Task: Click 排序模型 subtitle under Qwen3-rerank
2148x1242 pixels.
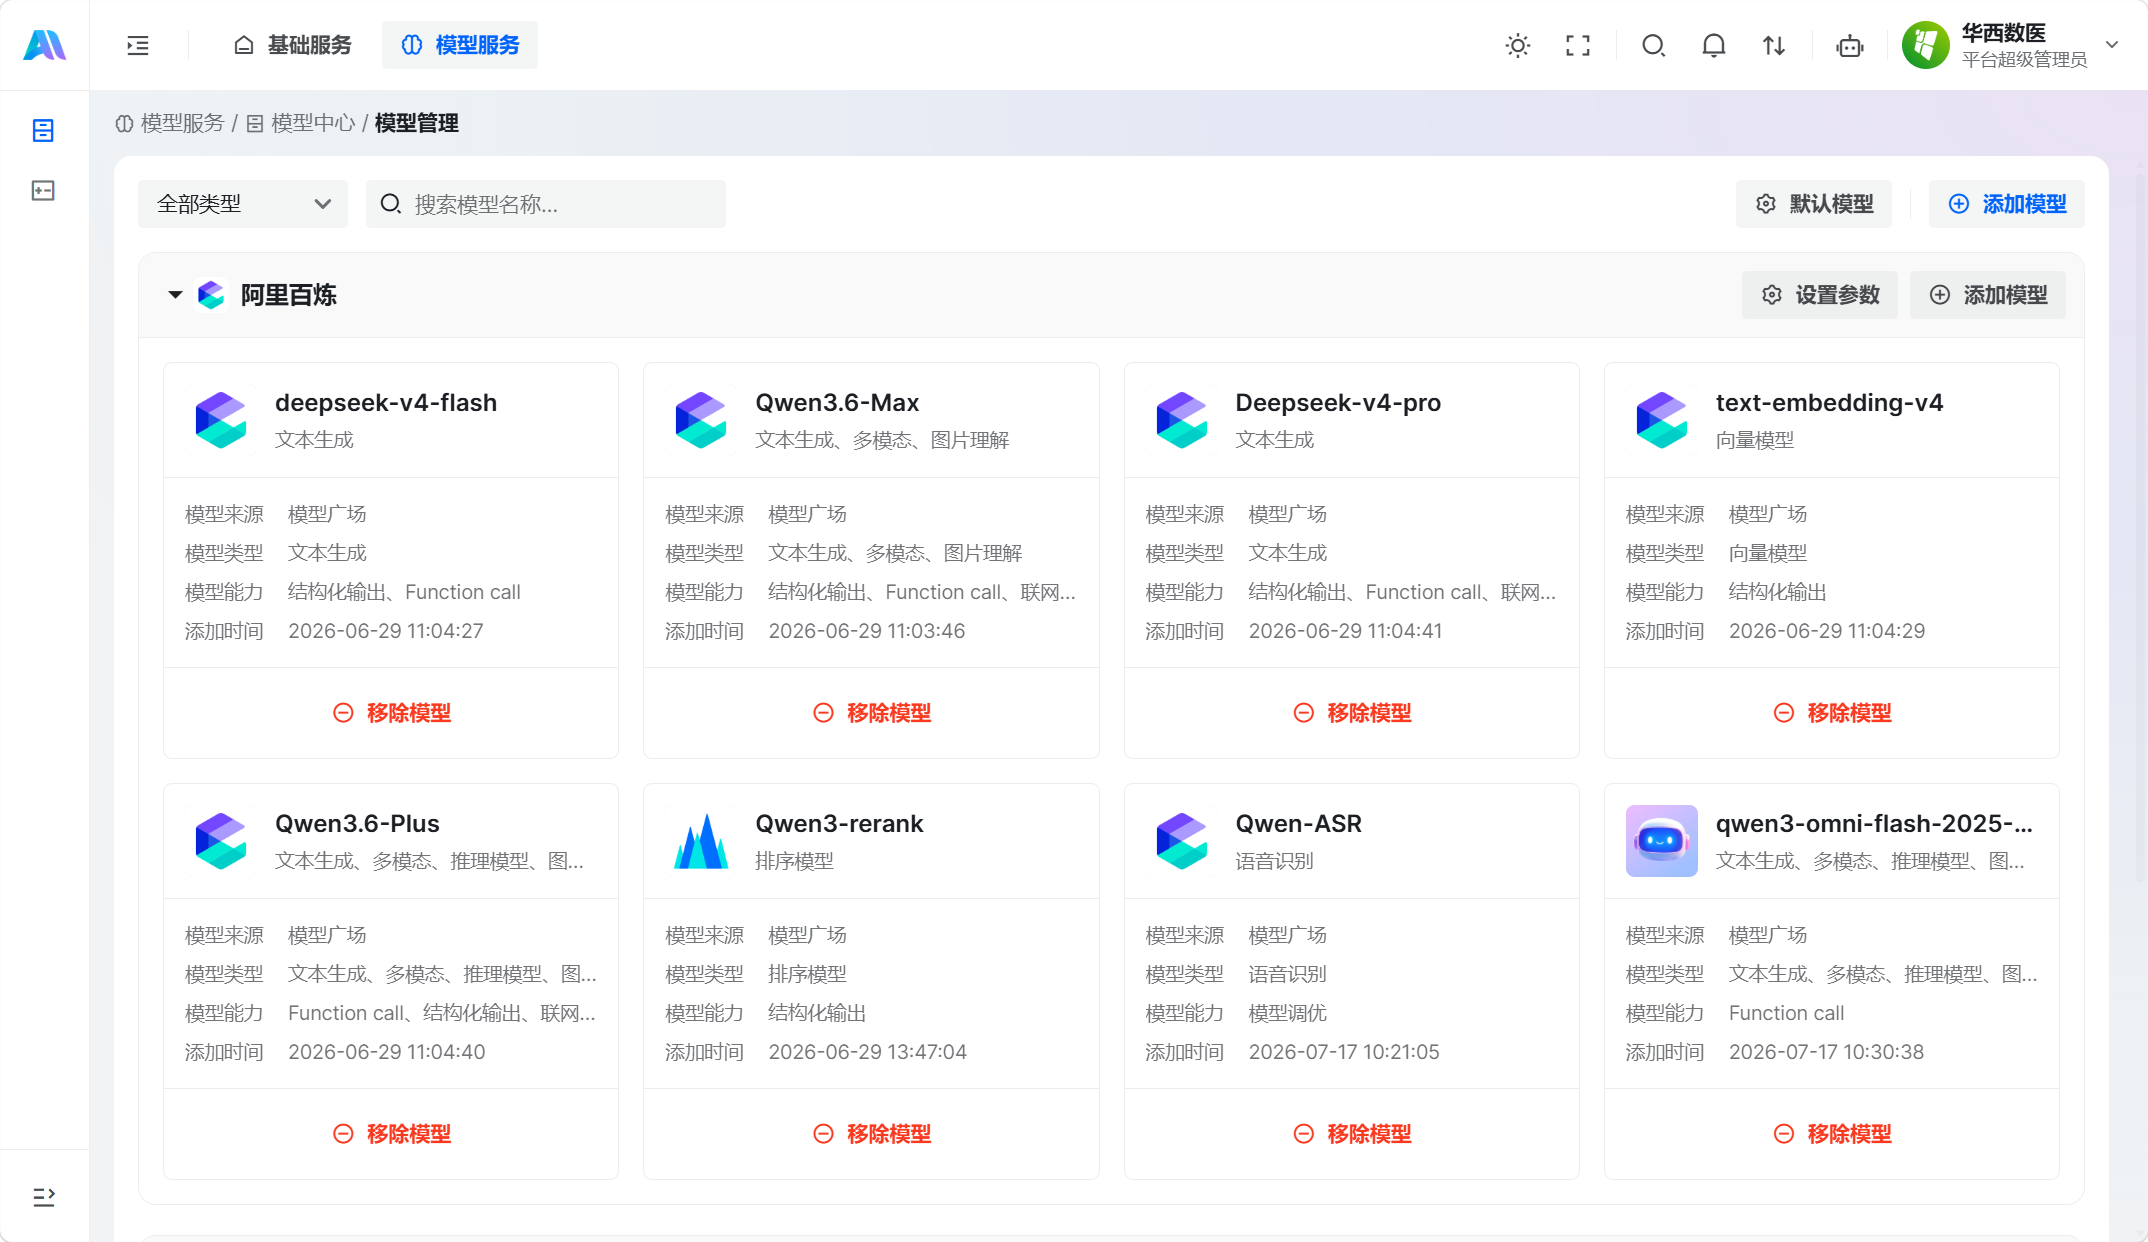Action: pos(794,861)
